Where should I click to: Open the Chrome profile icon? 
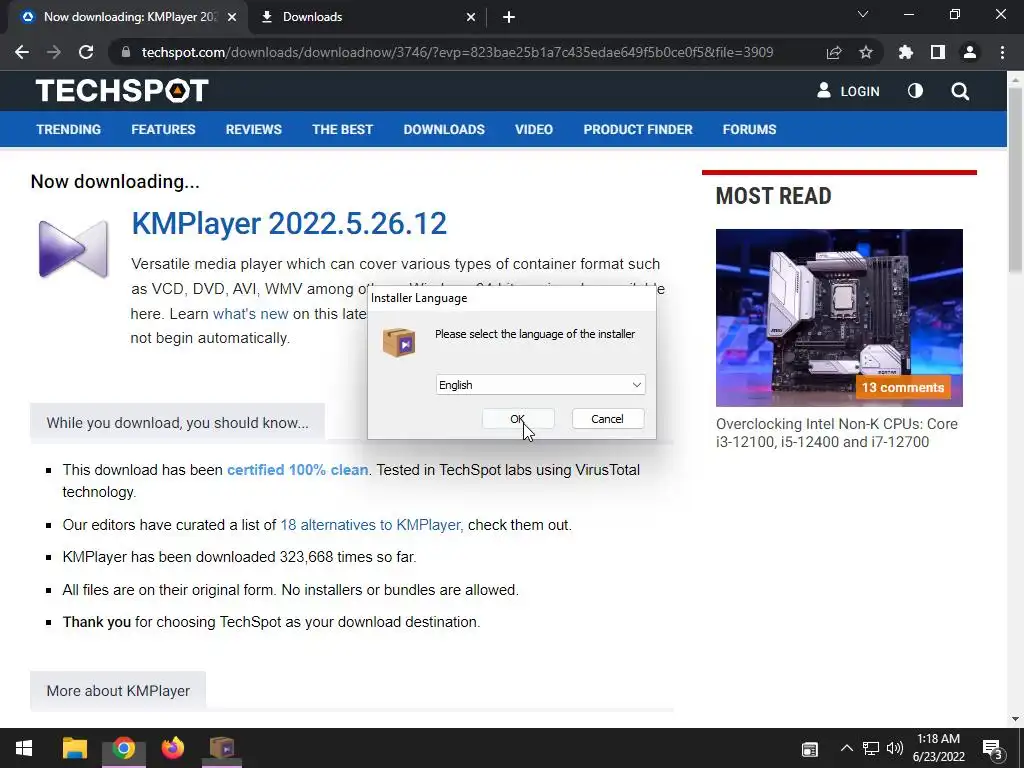click(x=970, y=52)
